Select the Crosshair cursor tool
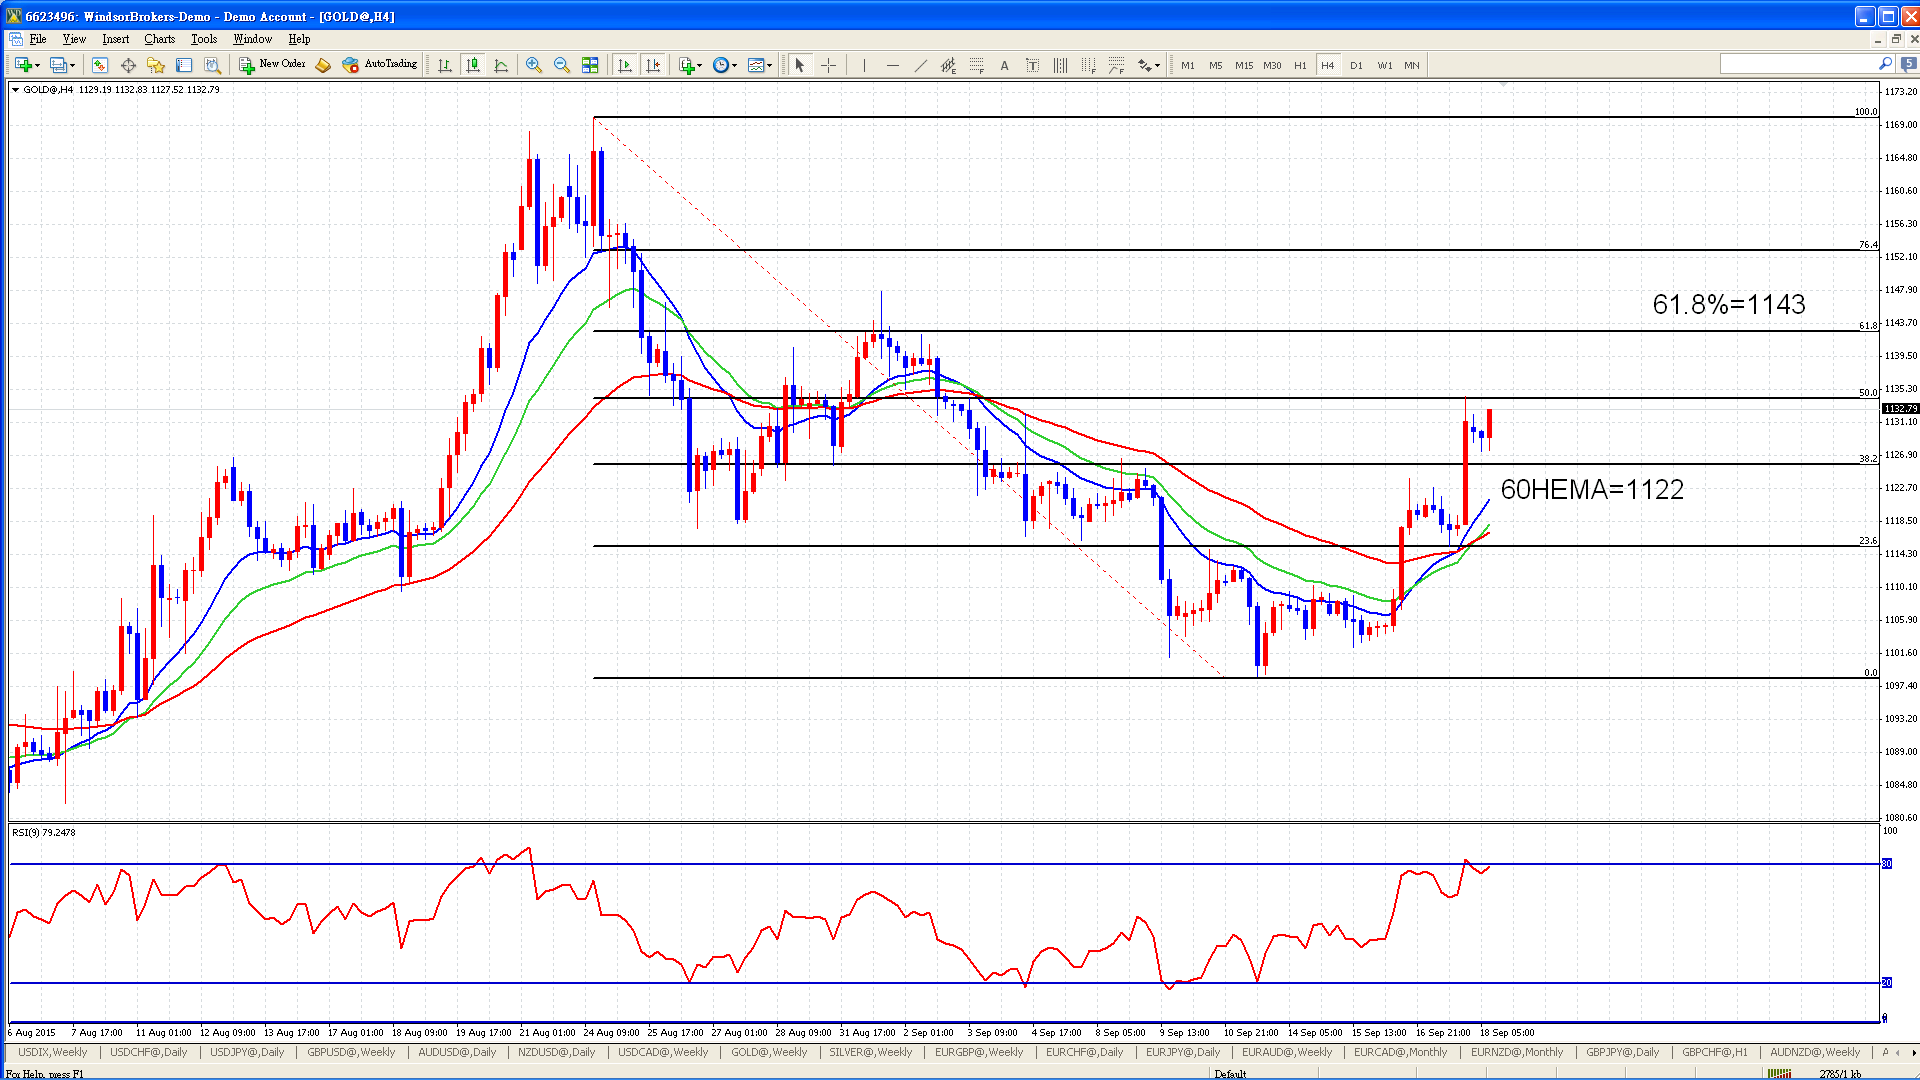 coord(828,65)
